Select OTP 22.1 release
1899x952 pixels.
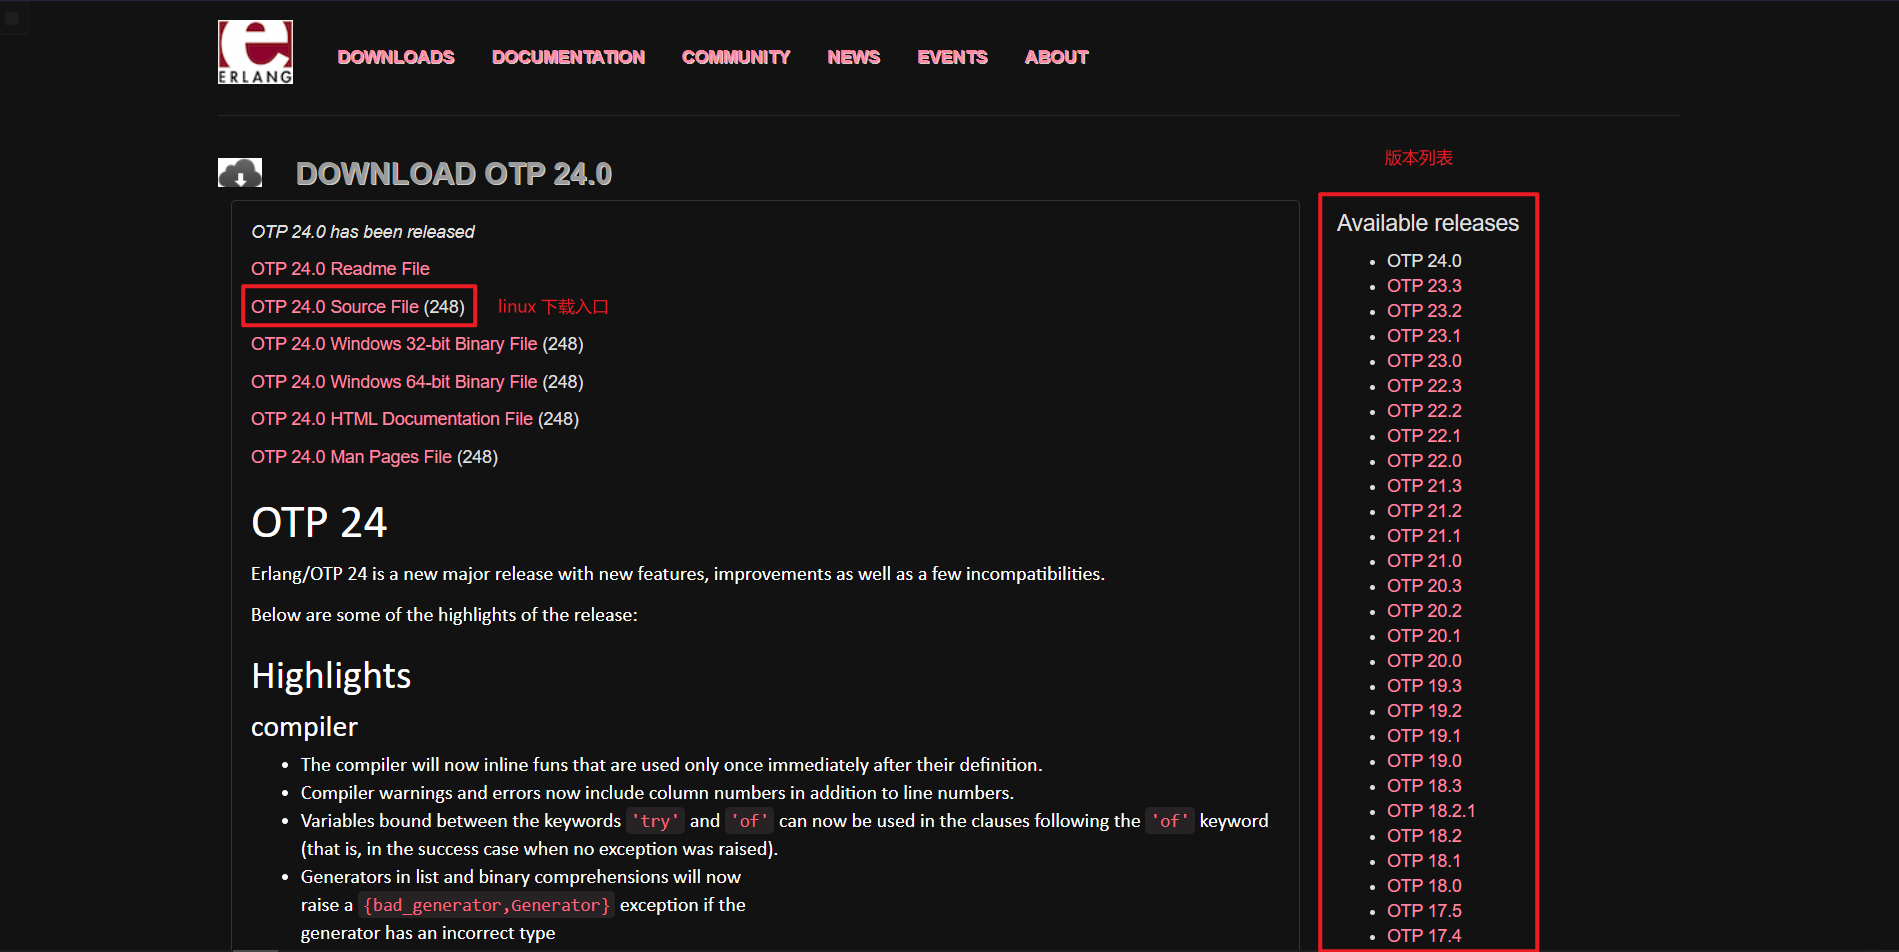click(x=1424, y=436)
